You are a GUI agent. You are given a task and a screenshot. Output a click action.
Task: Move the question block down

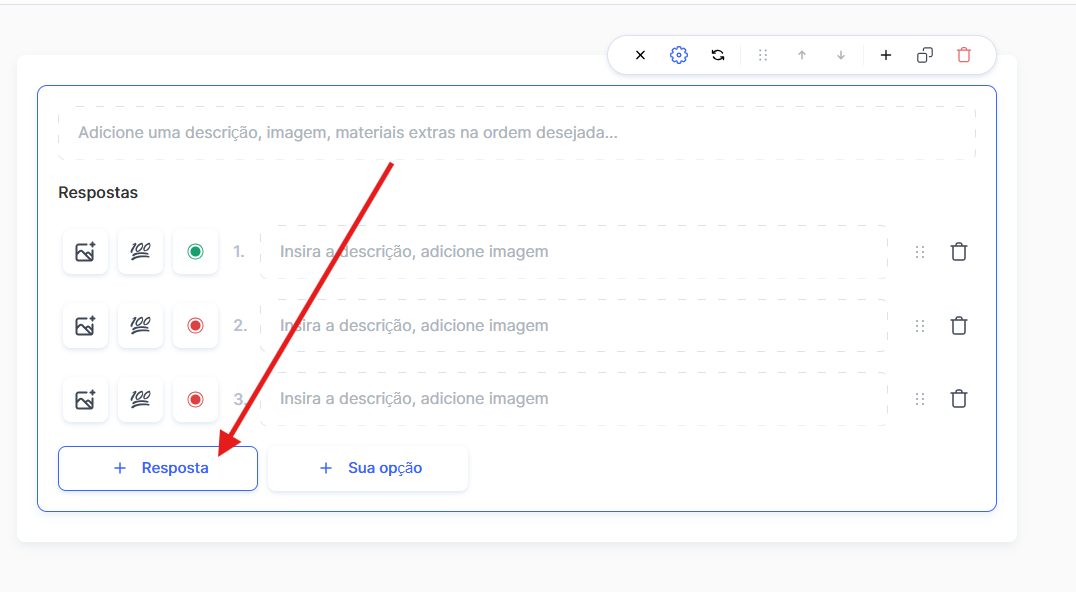pos(841,55)
